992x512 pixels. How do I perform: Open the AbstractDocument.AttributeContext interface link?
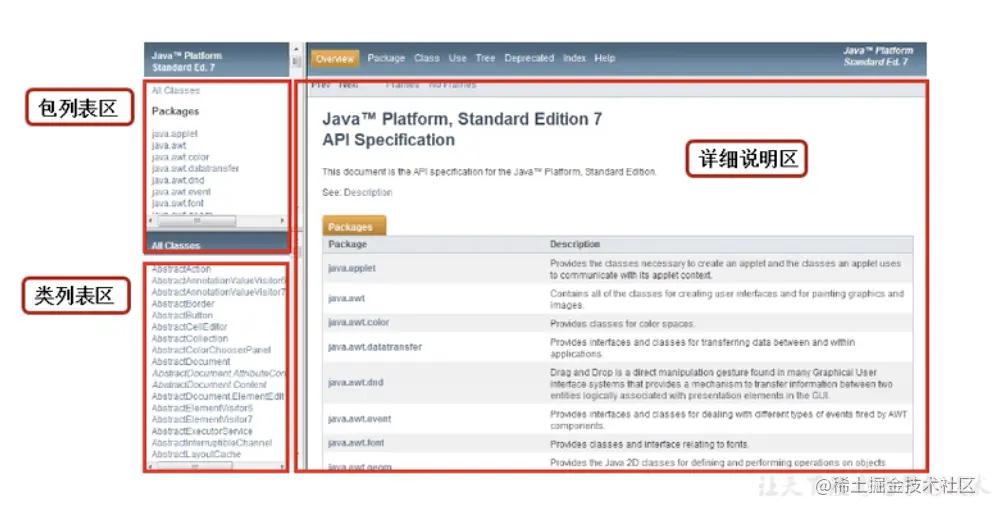218,373
